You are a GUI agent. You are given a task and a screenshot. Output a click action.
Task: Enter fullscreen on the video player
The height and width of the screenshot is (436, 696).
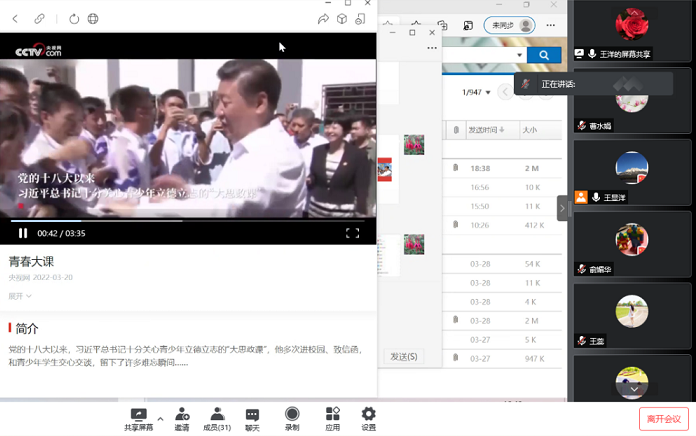[x=352, y=233]
